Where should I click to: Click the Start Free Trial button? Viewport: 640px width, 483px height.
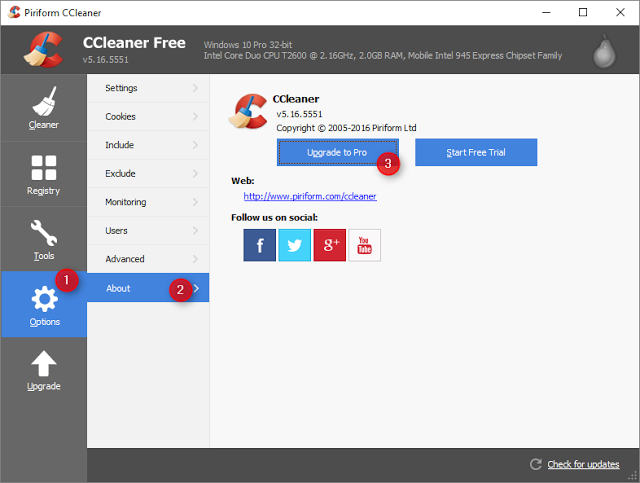coord(476,152)
